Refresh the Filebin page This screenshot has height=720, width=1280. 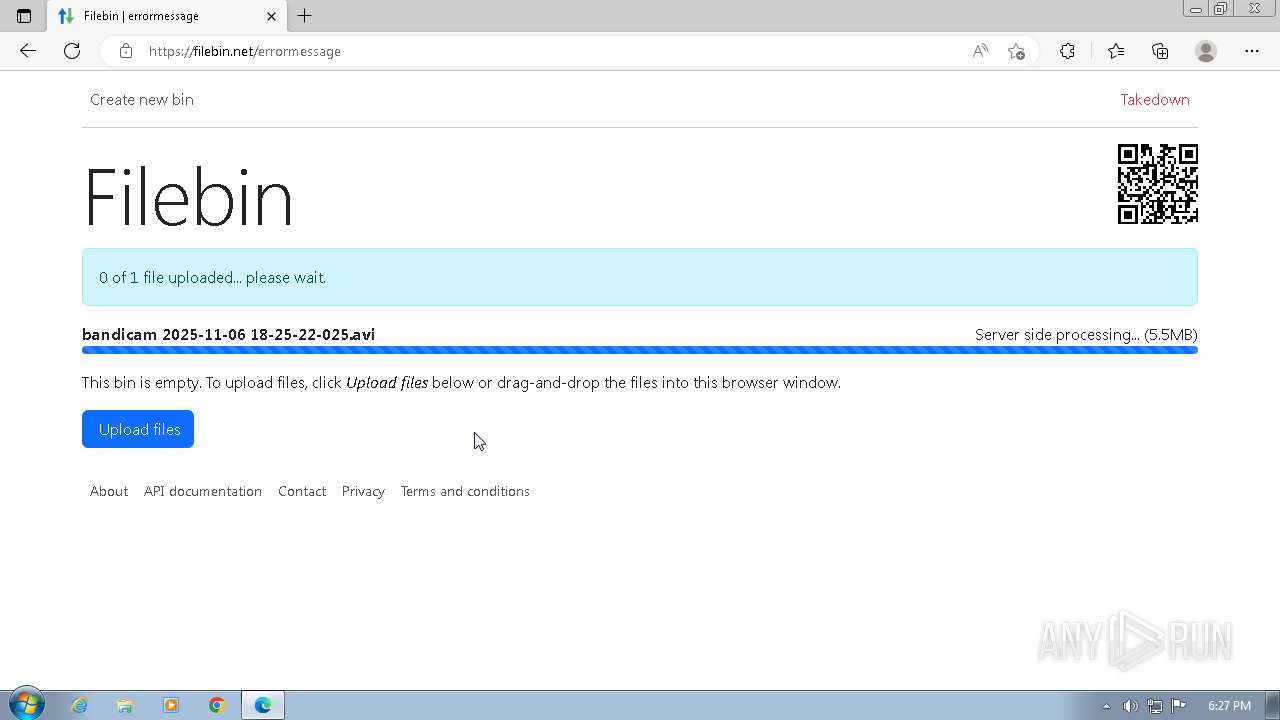[72, 51]
